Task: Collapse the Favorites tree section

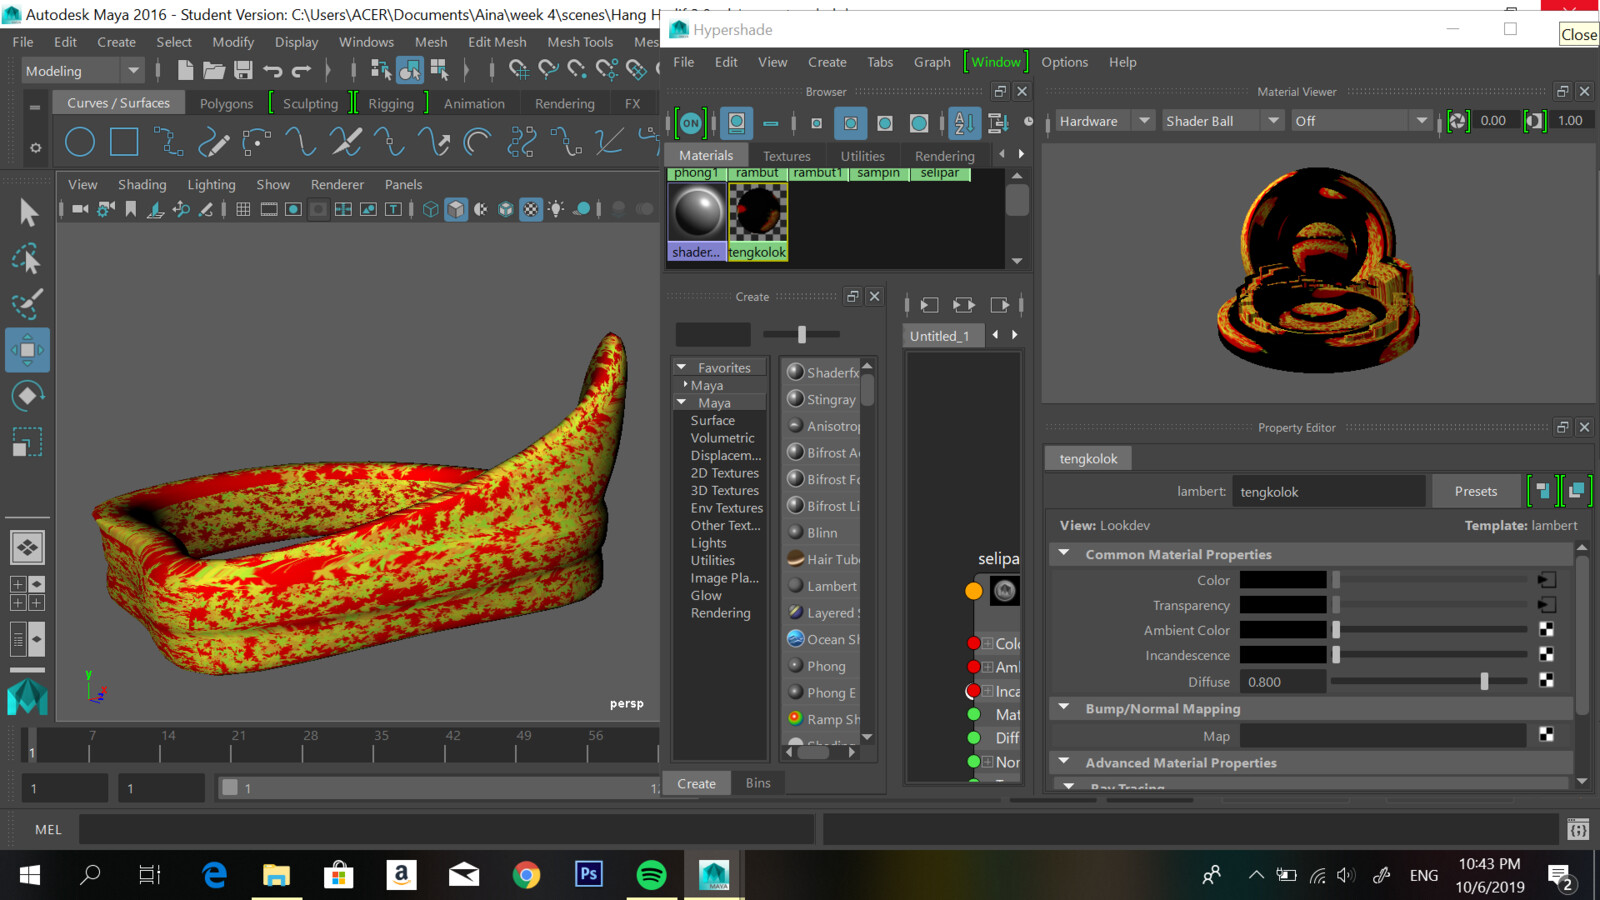Action: [x=682, y=368]
